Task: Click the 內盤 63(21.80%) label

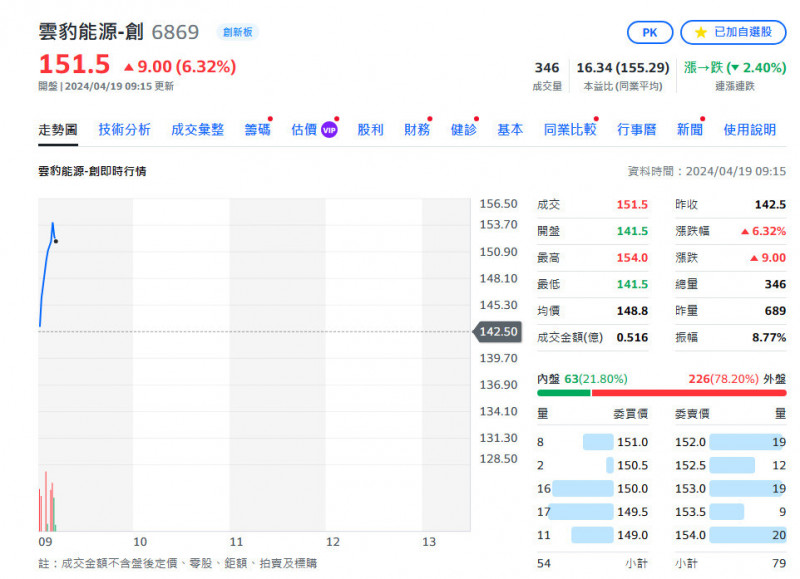Action: pos(582,379)
